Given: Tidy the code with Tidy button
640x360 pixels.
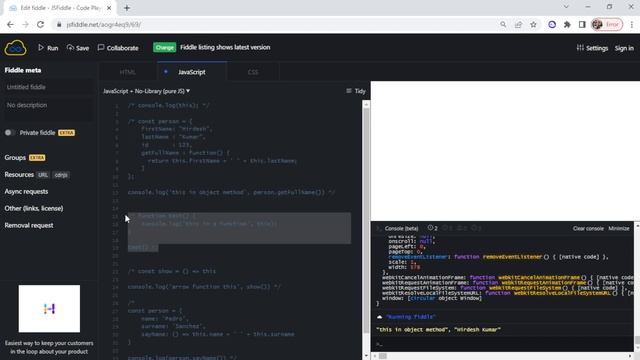Looking at the screenshot, I should 356,91.
